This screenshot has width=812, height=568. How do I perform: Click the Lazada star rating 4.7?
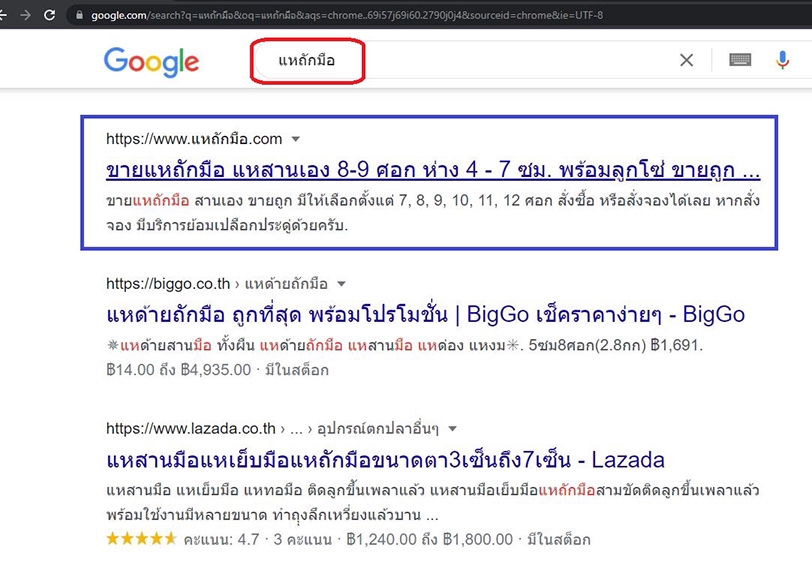coord(141,539)
